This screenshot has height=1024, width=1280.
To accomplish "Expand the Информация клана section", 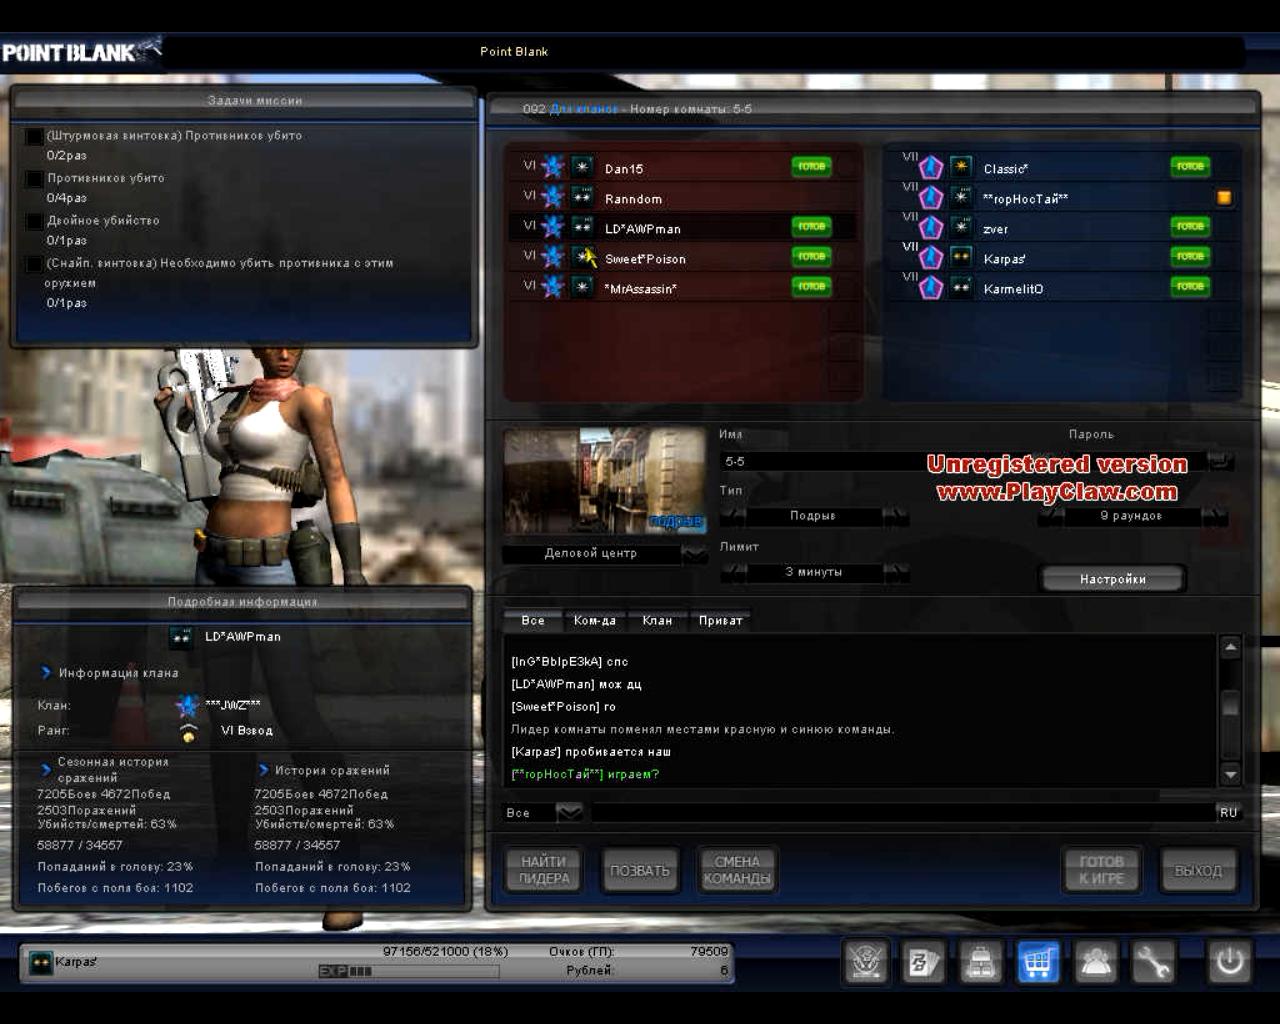I will pos(46,673).
